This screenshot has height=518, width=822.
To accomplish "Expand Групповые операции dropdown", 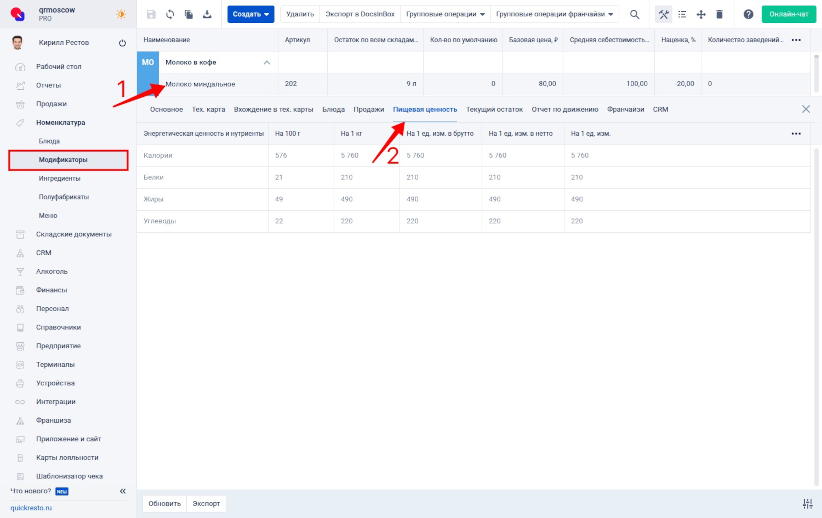I will 445,14.
